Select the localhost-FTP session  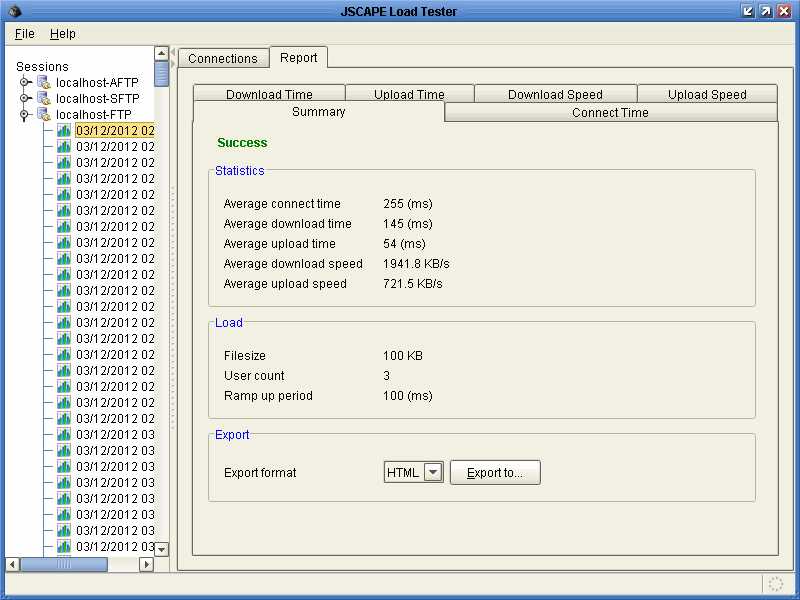[94, 114]
